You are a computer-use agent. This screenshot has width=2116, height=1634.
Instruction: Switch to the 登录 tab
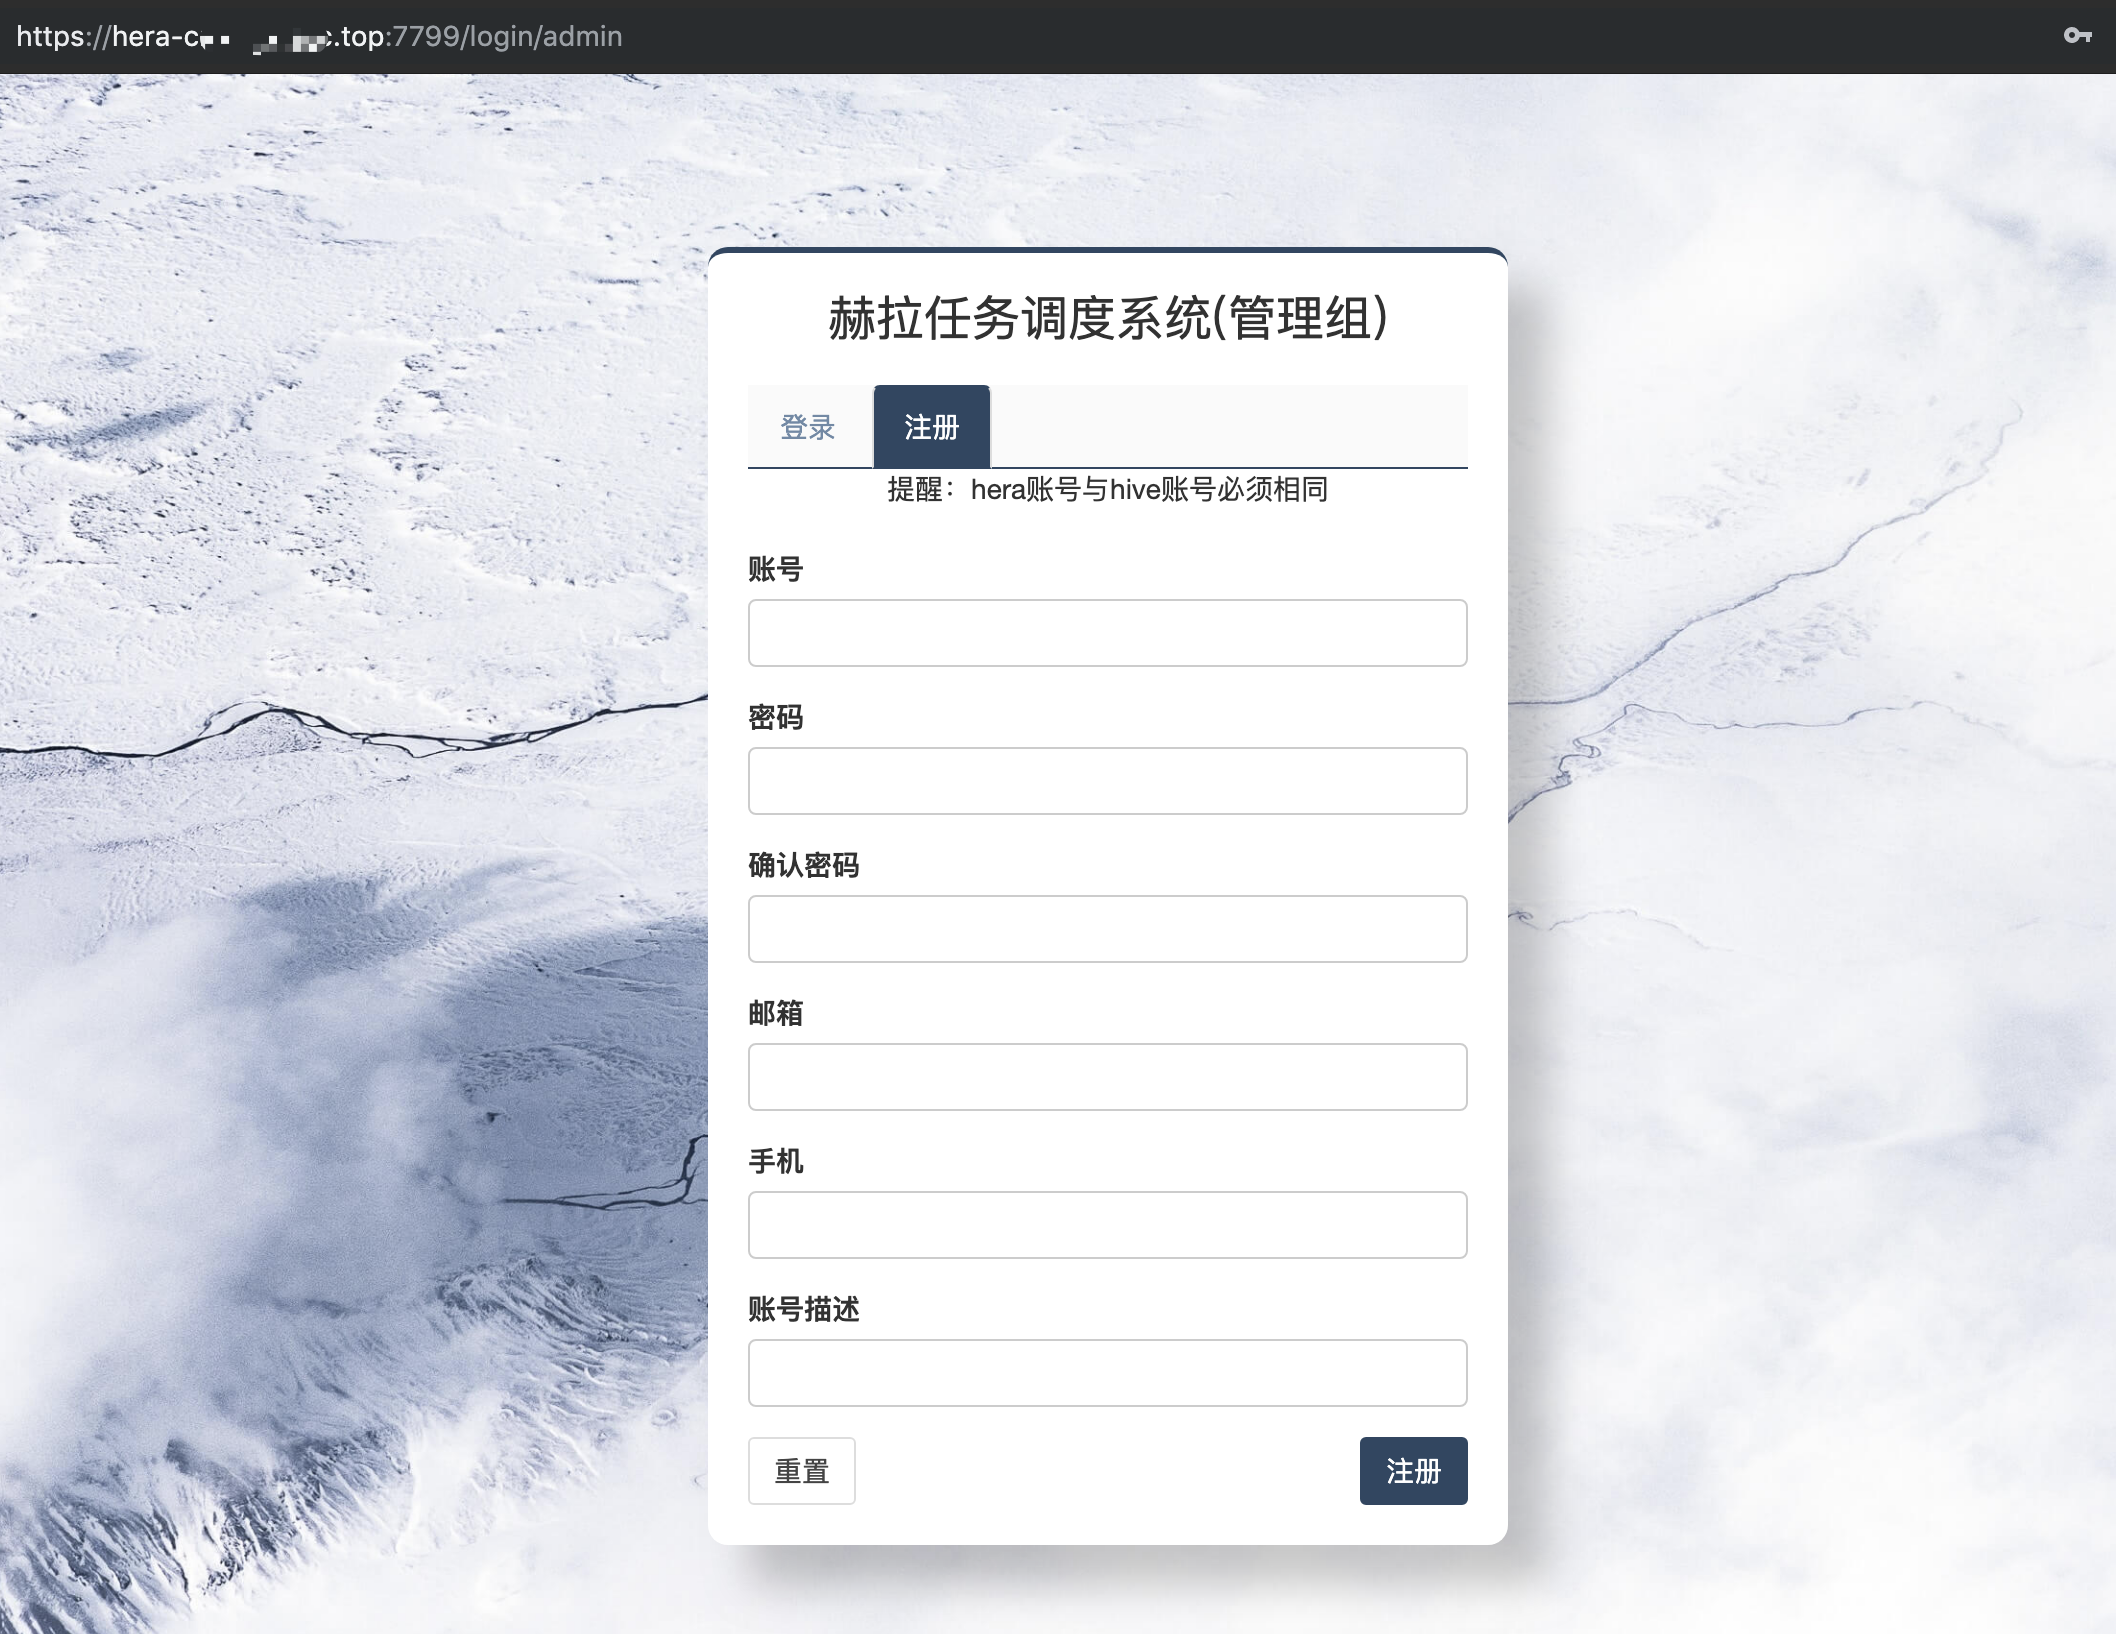coord(808,427)
